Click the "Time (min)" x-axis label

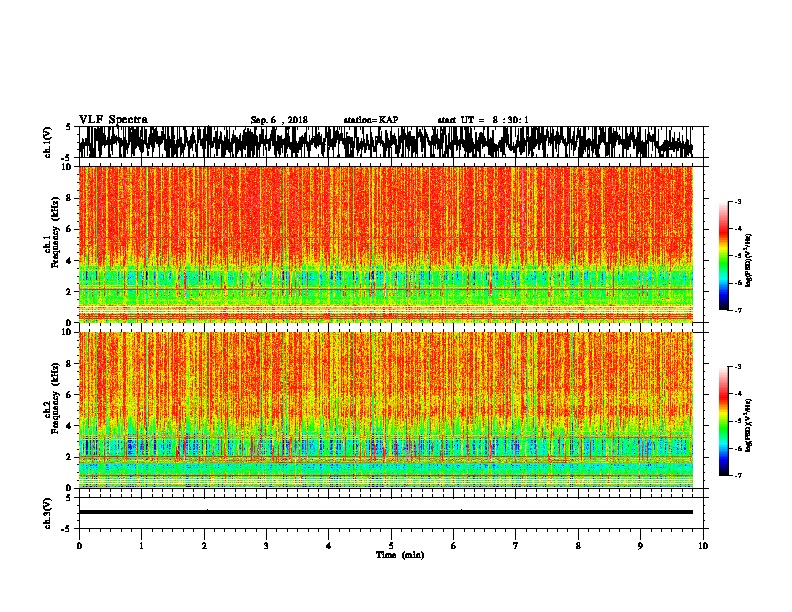click(400, 555)
